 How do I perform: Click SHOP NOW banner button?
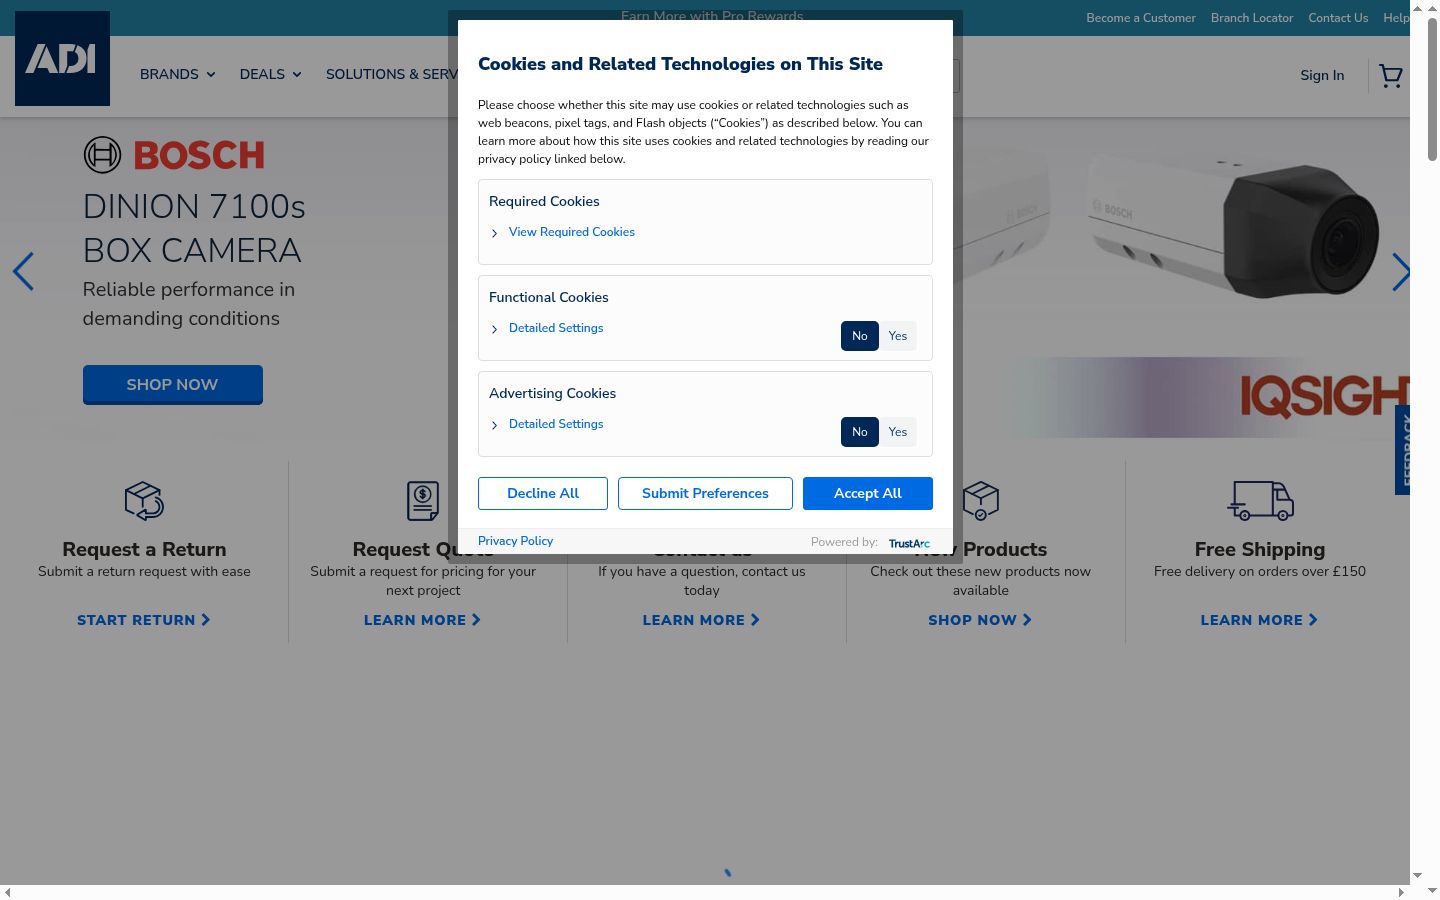coord(173,384)
